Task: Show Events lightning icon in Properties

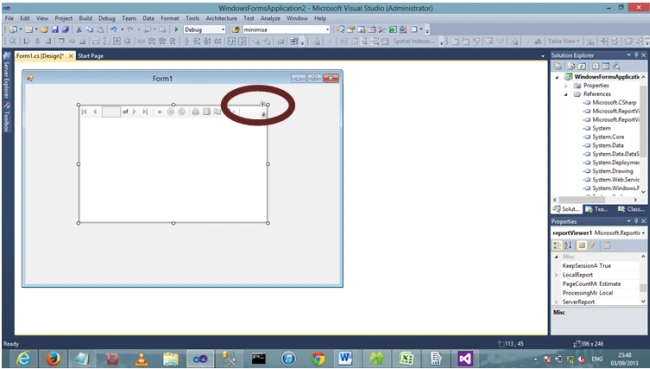Action: 593,245
